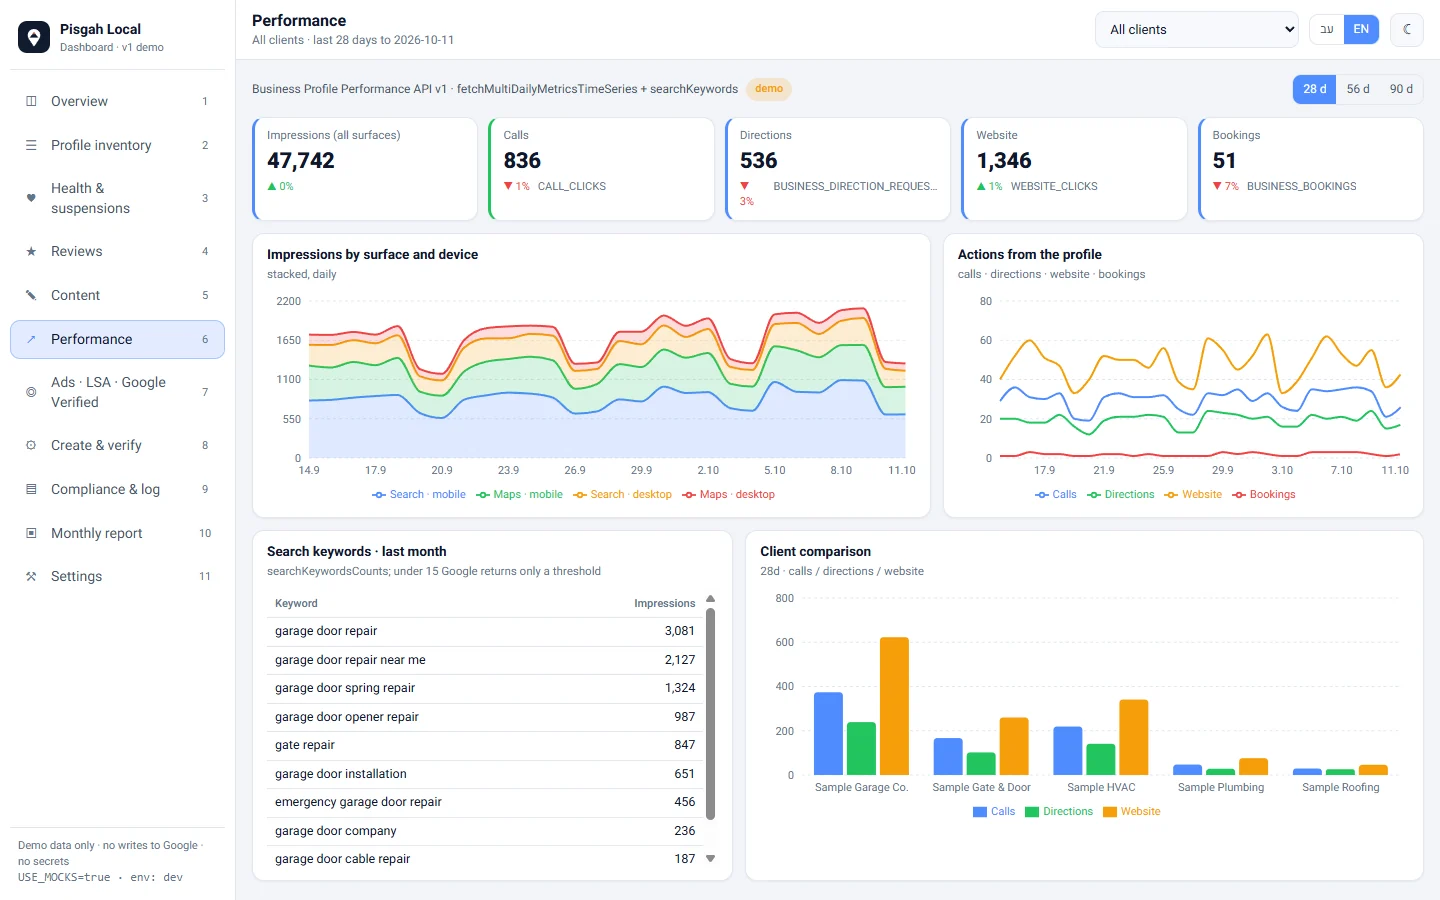Open Health & suspensions
Screen dimensions: 1440x900
117,198
